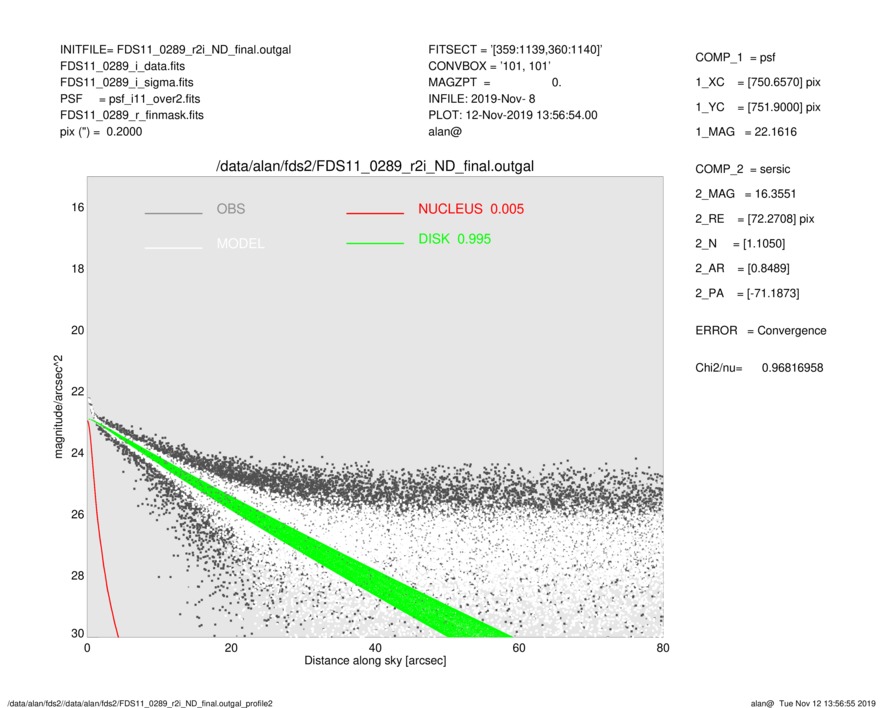Screen dimensions: 885x708
Task: Click the FDS11_0289_r_finmask.fits line
Action: pyautogui.click(x=132, y=115)
